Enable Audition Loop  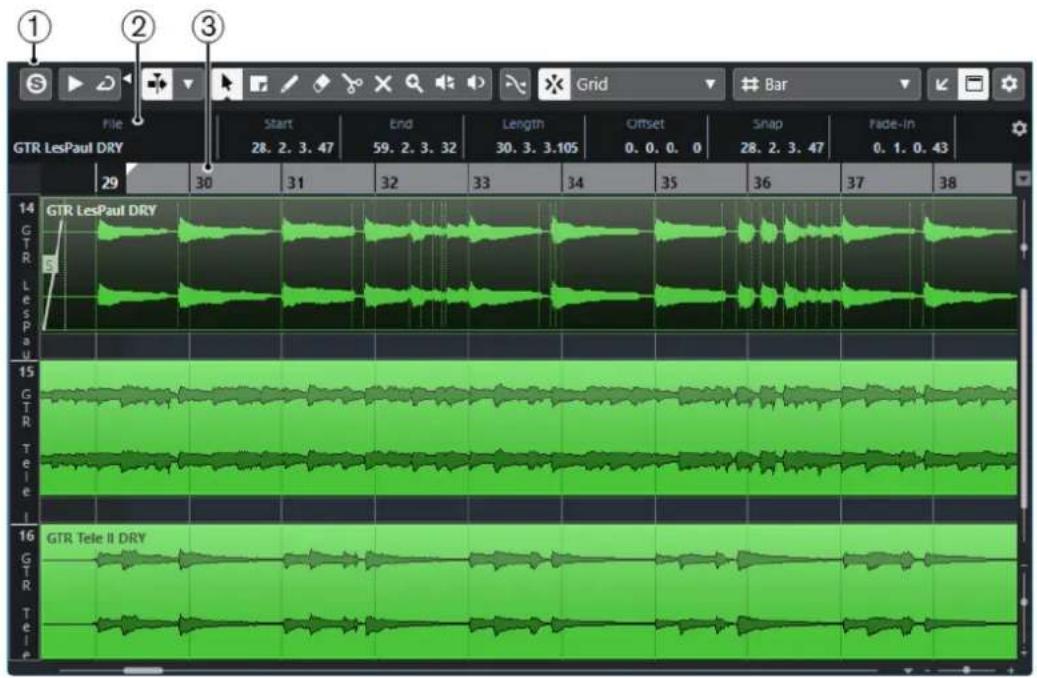(105, 84)
